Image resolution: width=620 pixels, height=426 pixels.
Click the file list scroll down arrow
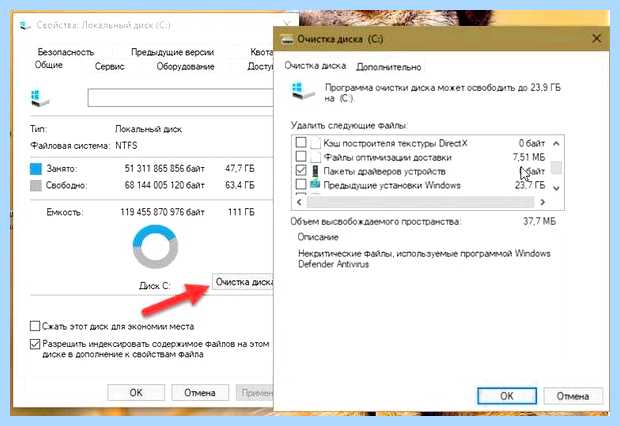556,188
